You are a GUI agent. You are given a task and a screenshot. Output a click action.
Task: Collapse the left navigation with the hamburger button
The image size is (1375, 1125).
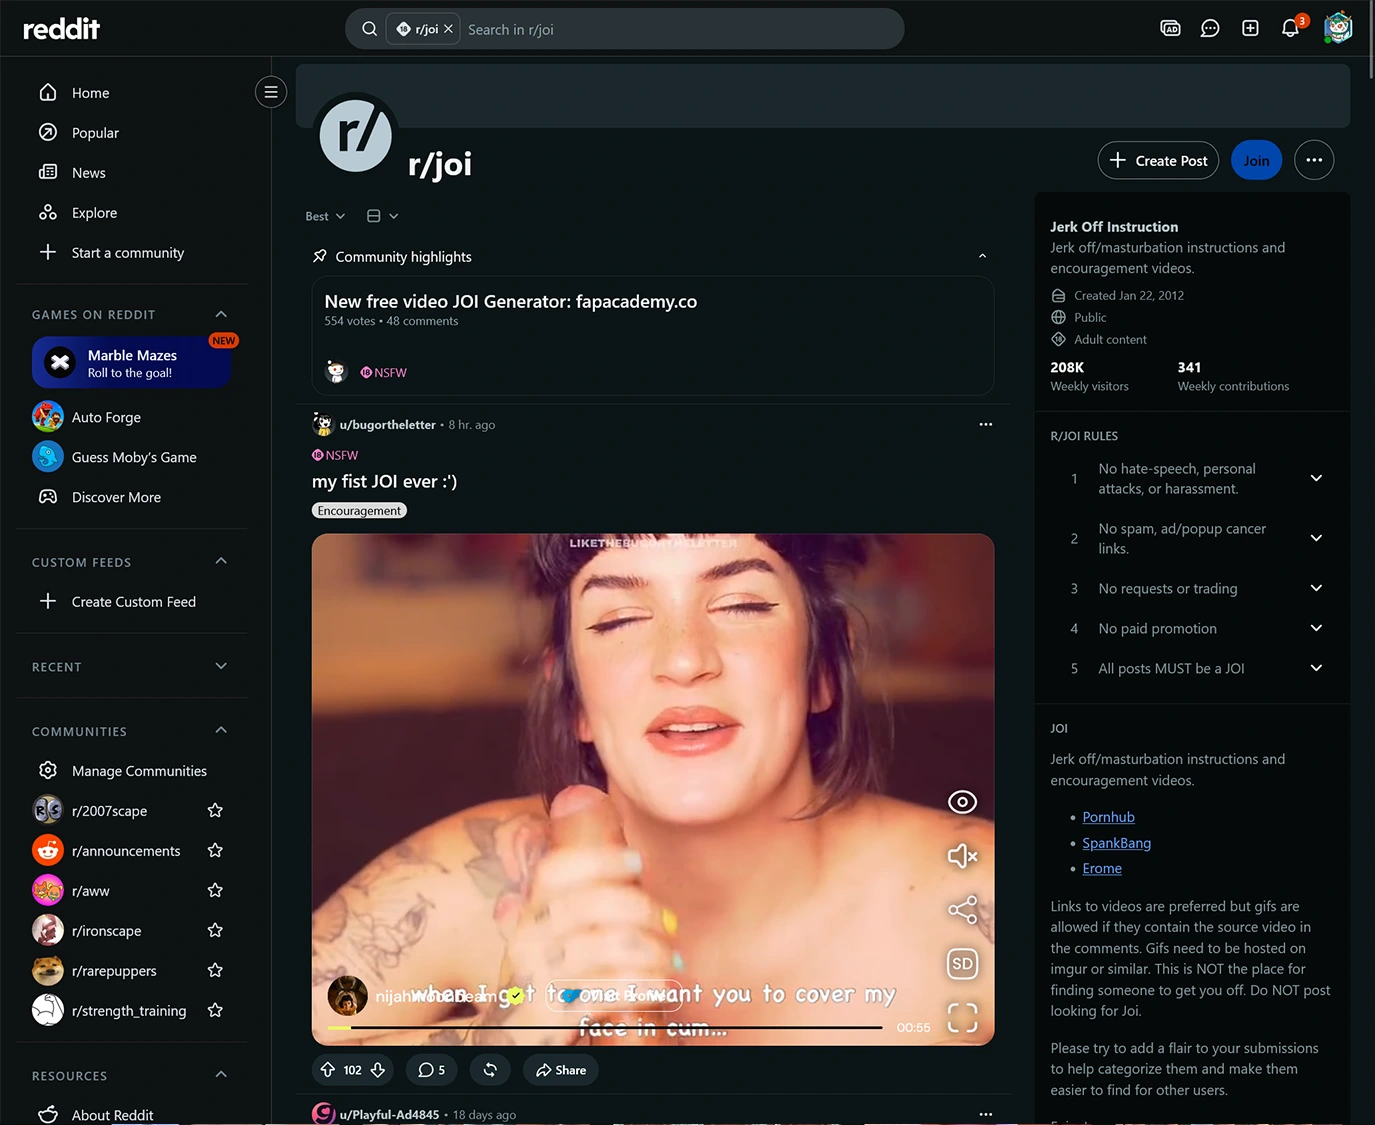[x=271, y=92]
